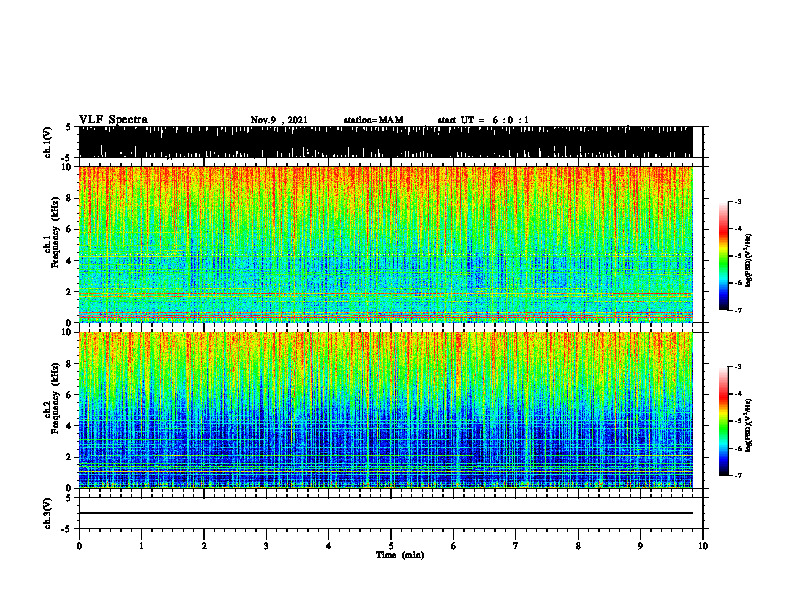Click time axis tick label '1'
The width and height of the screenshot is (792, 612).
(141, 546)
